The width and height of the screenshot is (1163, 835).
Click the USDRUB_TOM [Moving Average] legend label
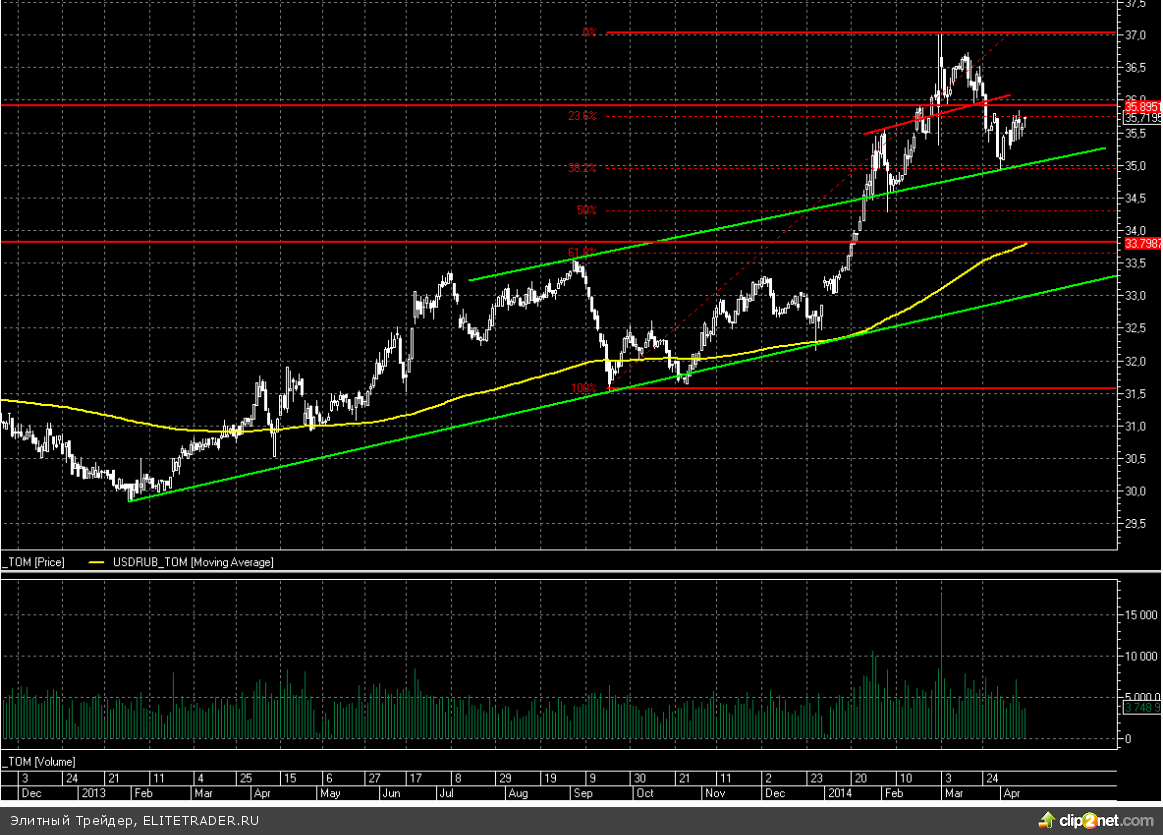(193, 562)
